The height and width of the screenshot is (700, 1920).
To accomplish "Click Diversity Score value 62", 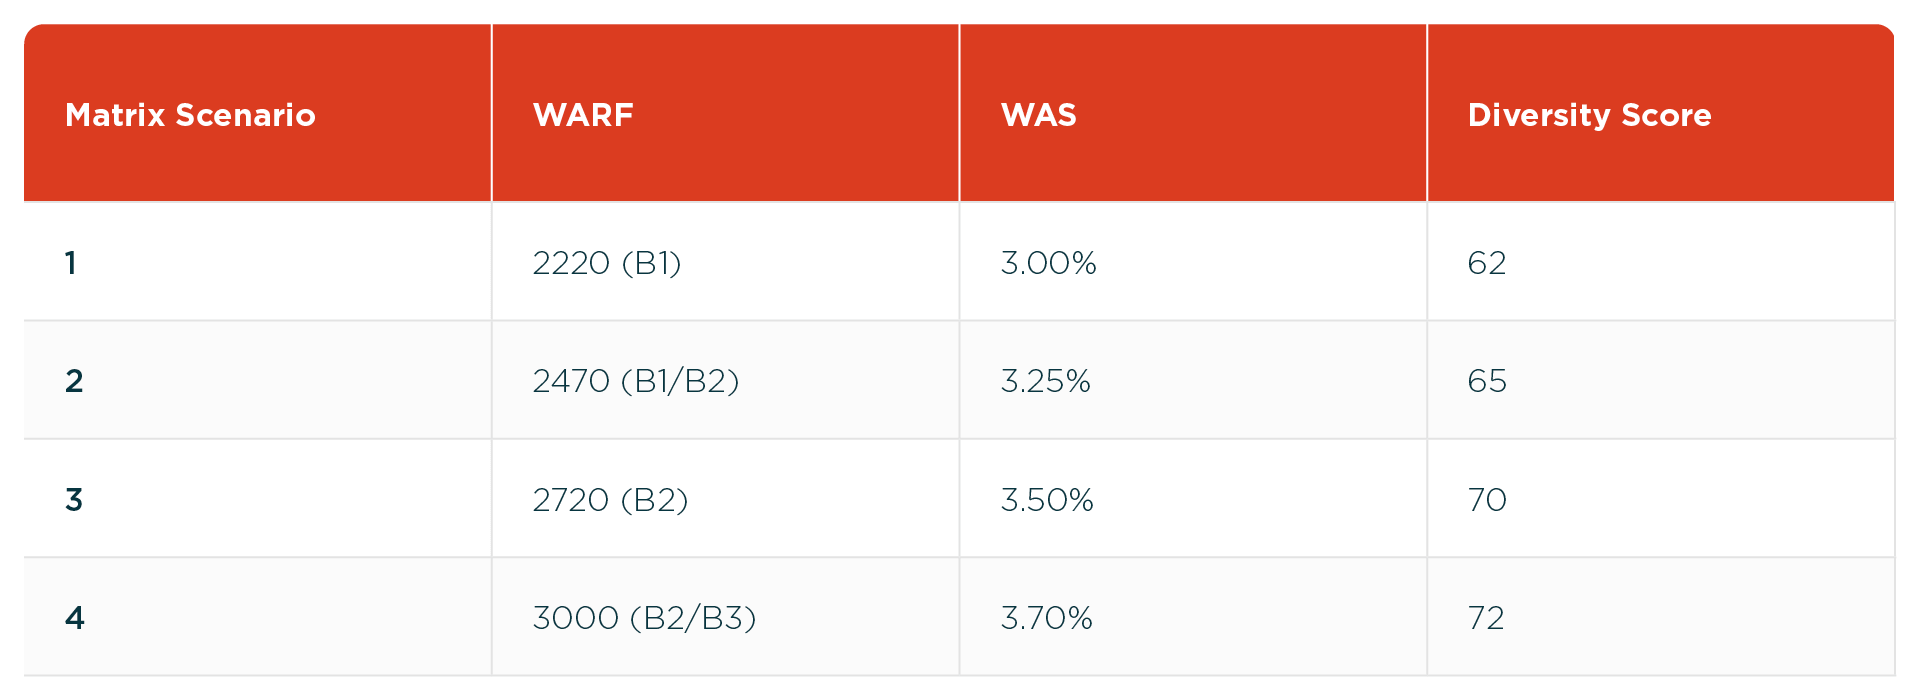I will pos(1486,263).
